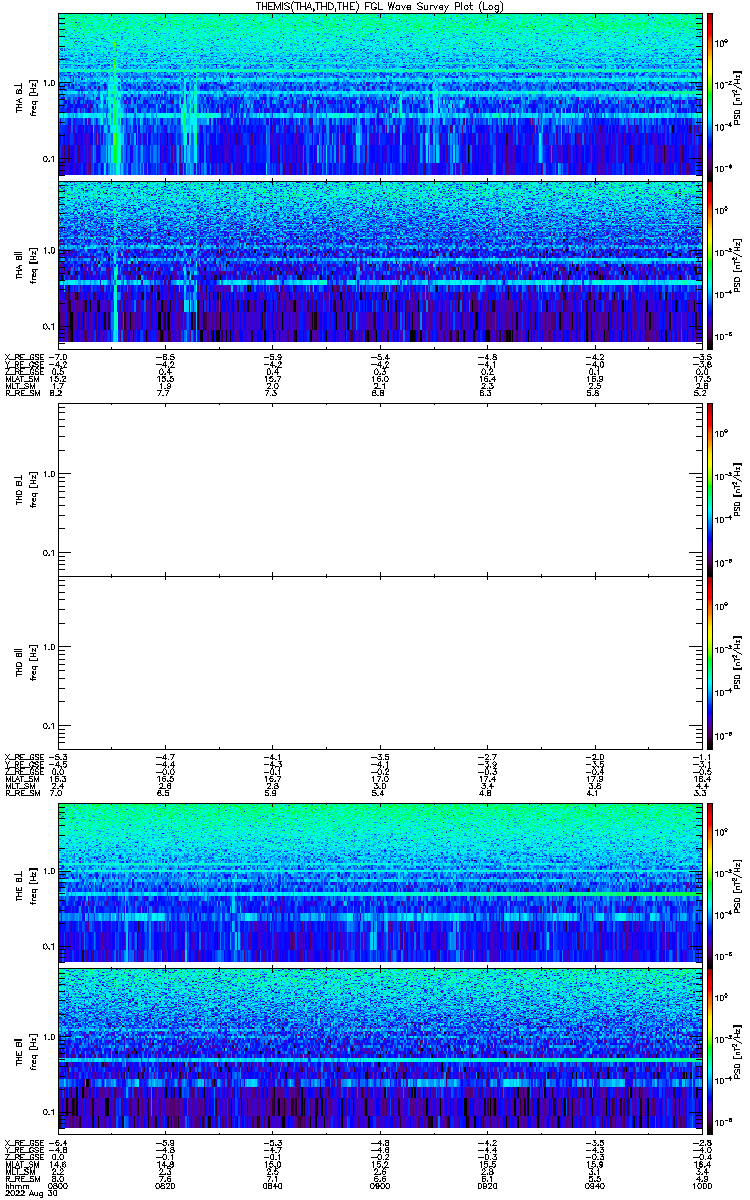The image size is (750, 1200).
Task: Click the plot title "THEMIS(THA,THD,THE) FGL Wave Survey Plot (Log)"
Action: click(x=379, y=6)
